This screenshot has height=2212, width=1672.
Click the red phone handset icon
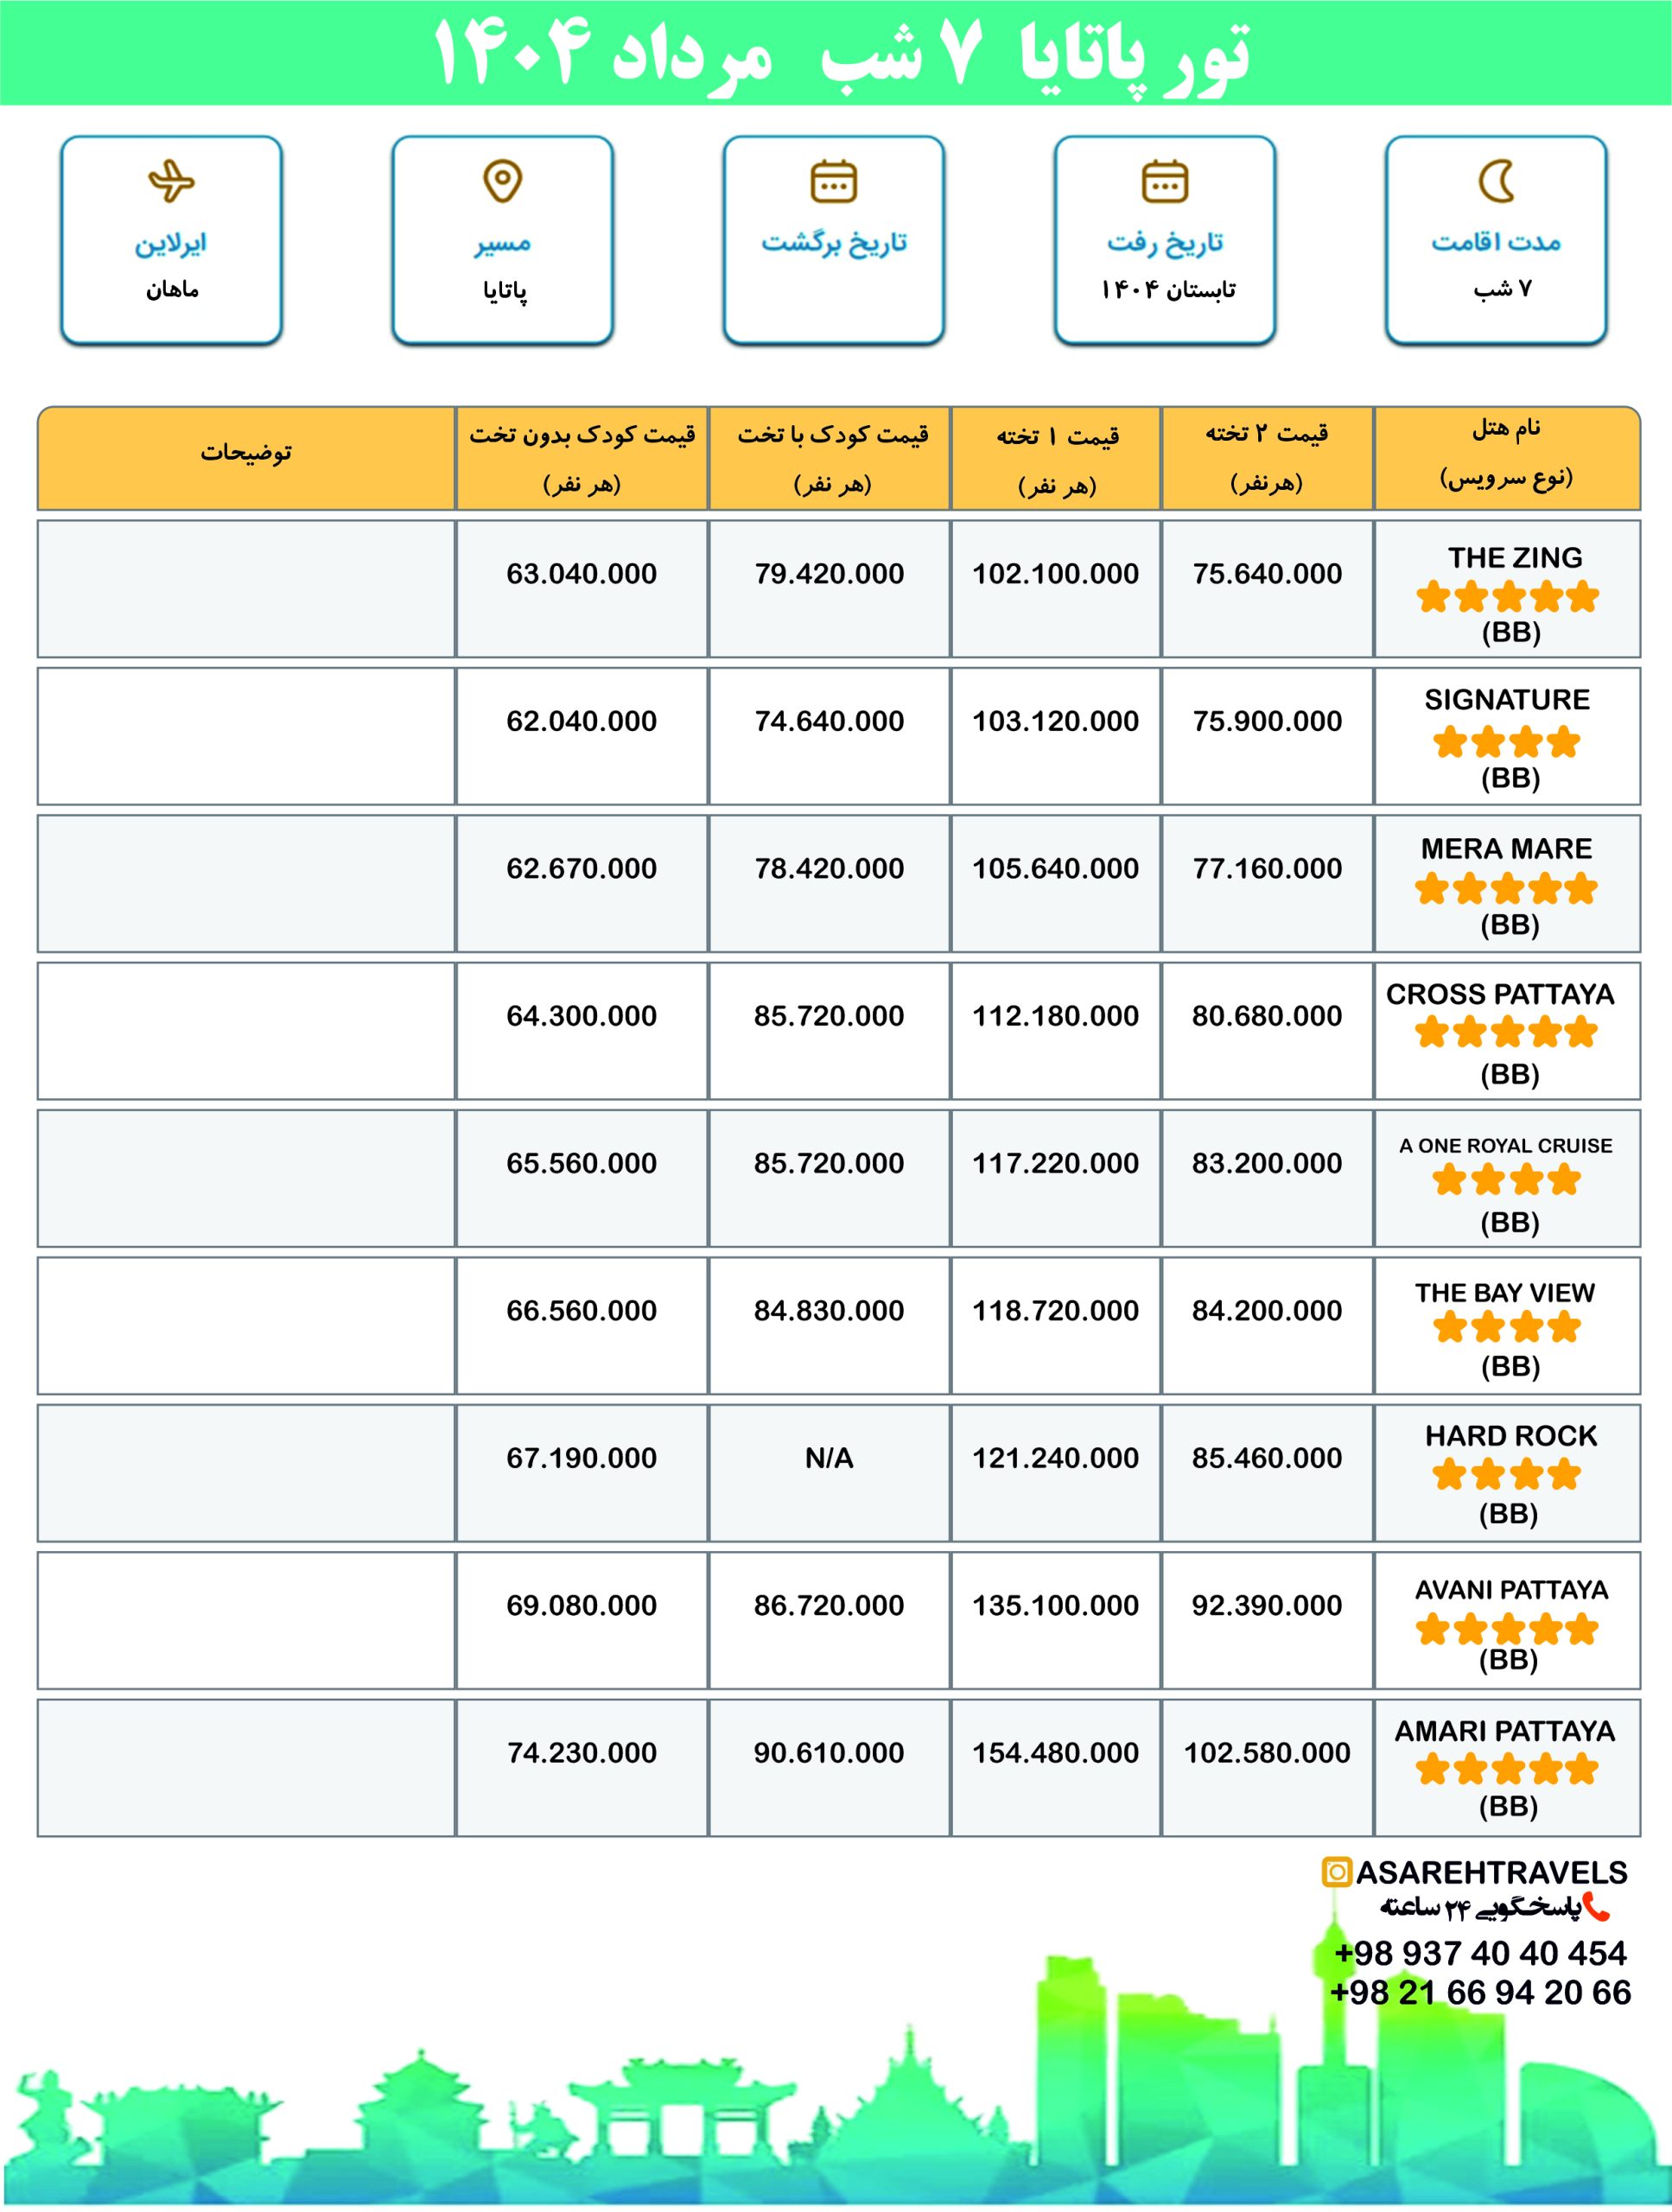[1597, 1907]
